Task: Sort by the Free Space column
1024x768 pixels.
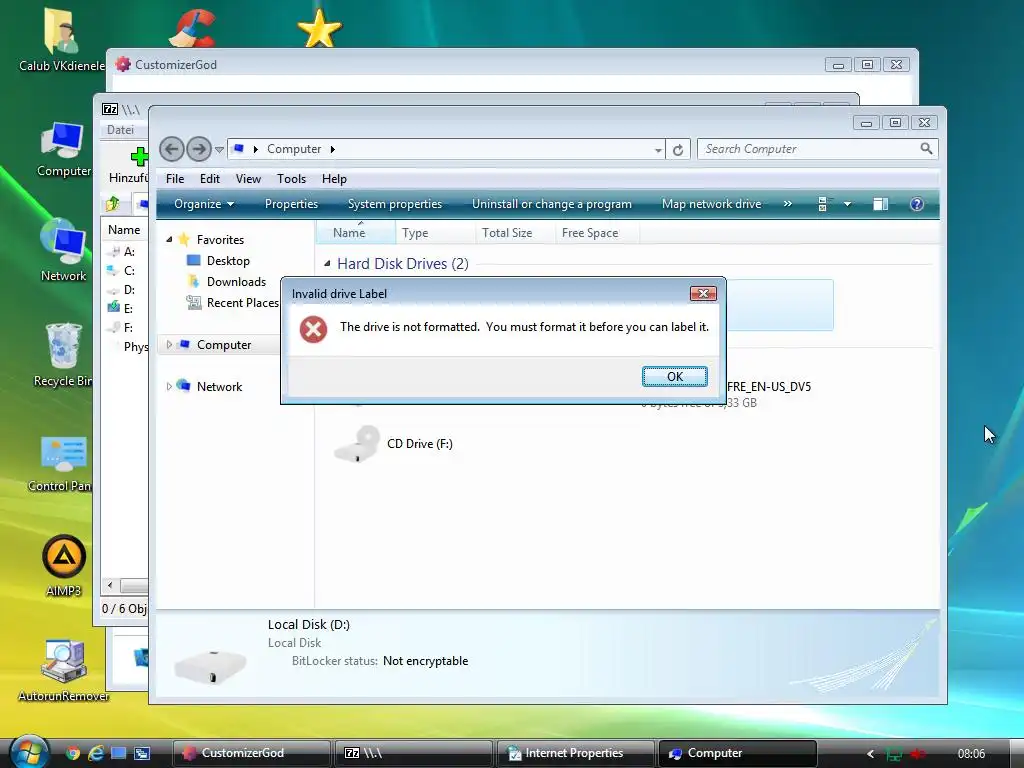Action: [597, 232]
